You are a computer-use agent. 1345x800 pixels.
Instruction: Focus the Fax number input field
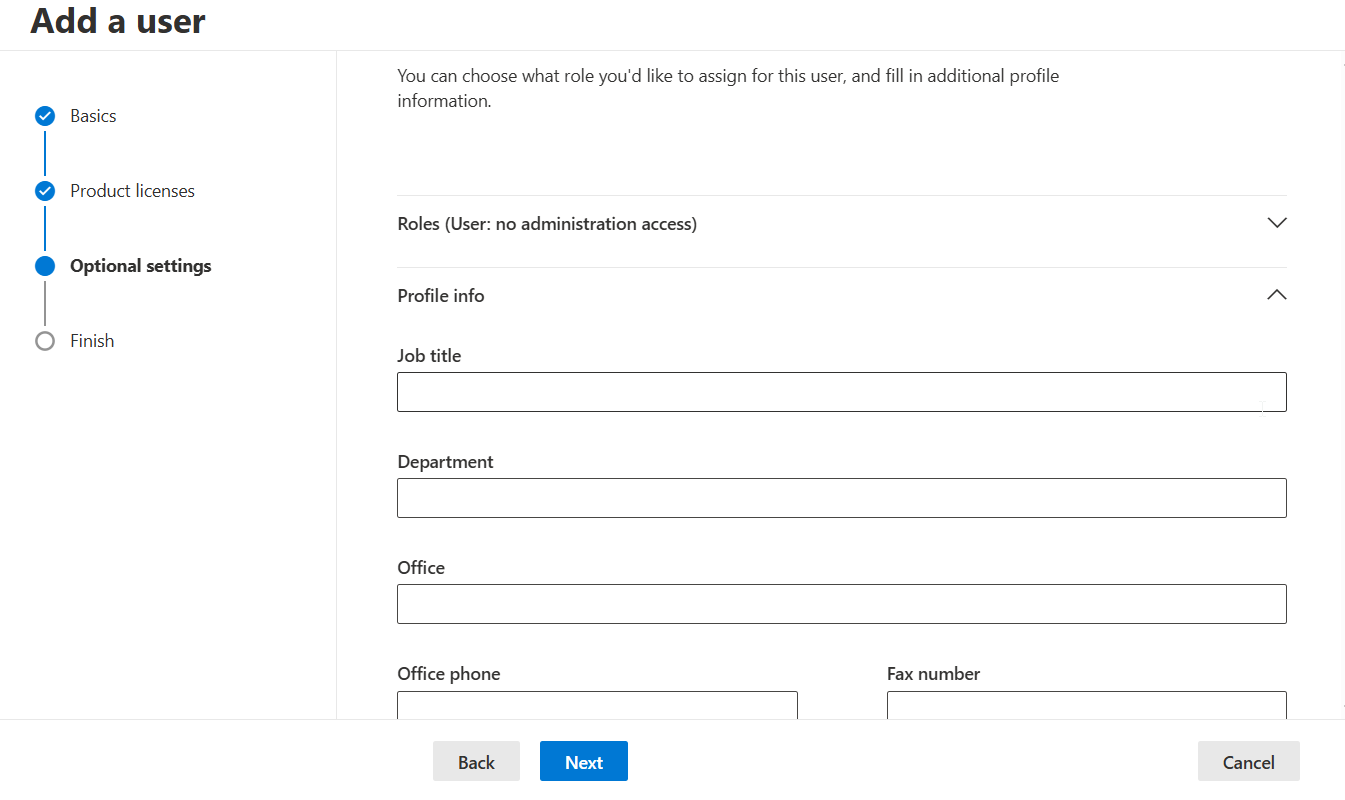tap(1086, 705)
